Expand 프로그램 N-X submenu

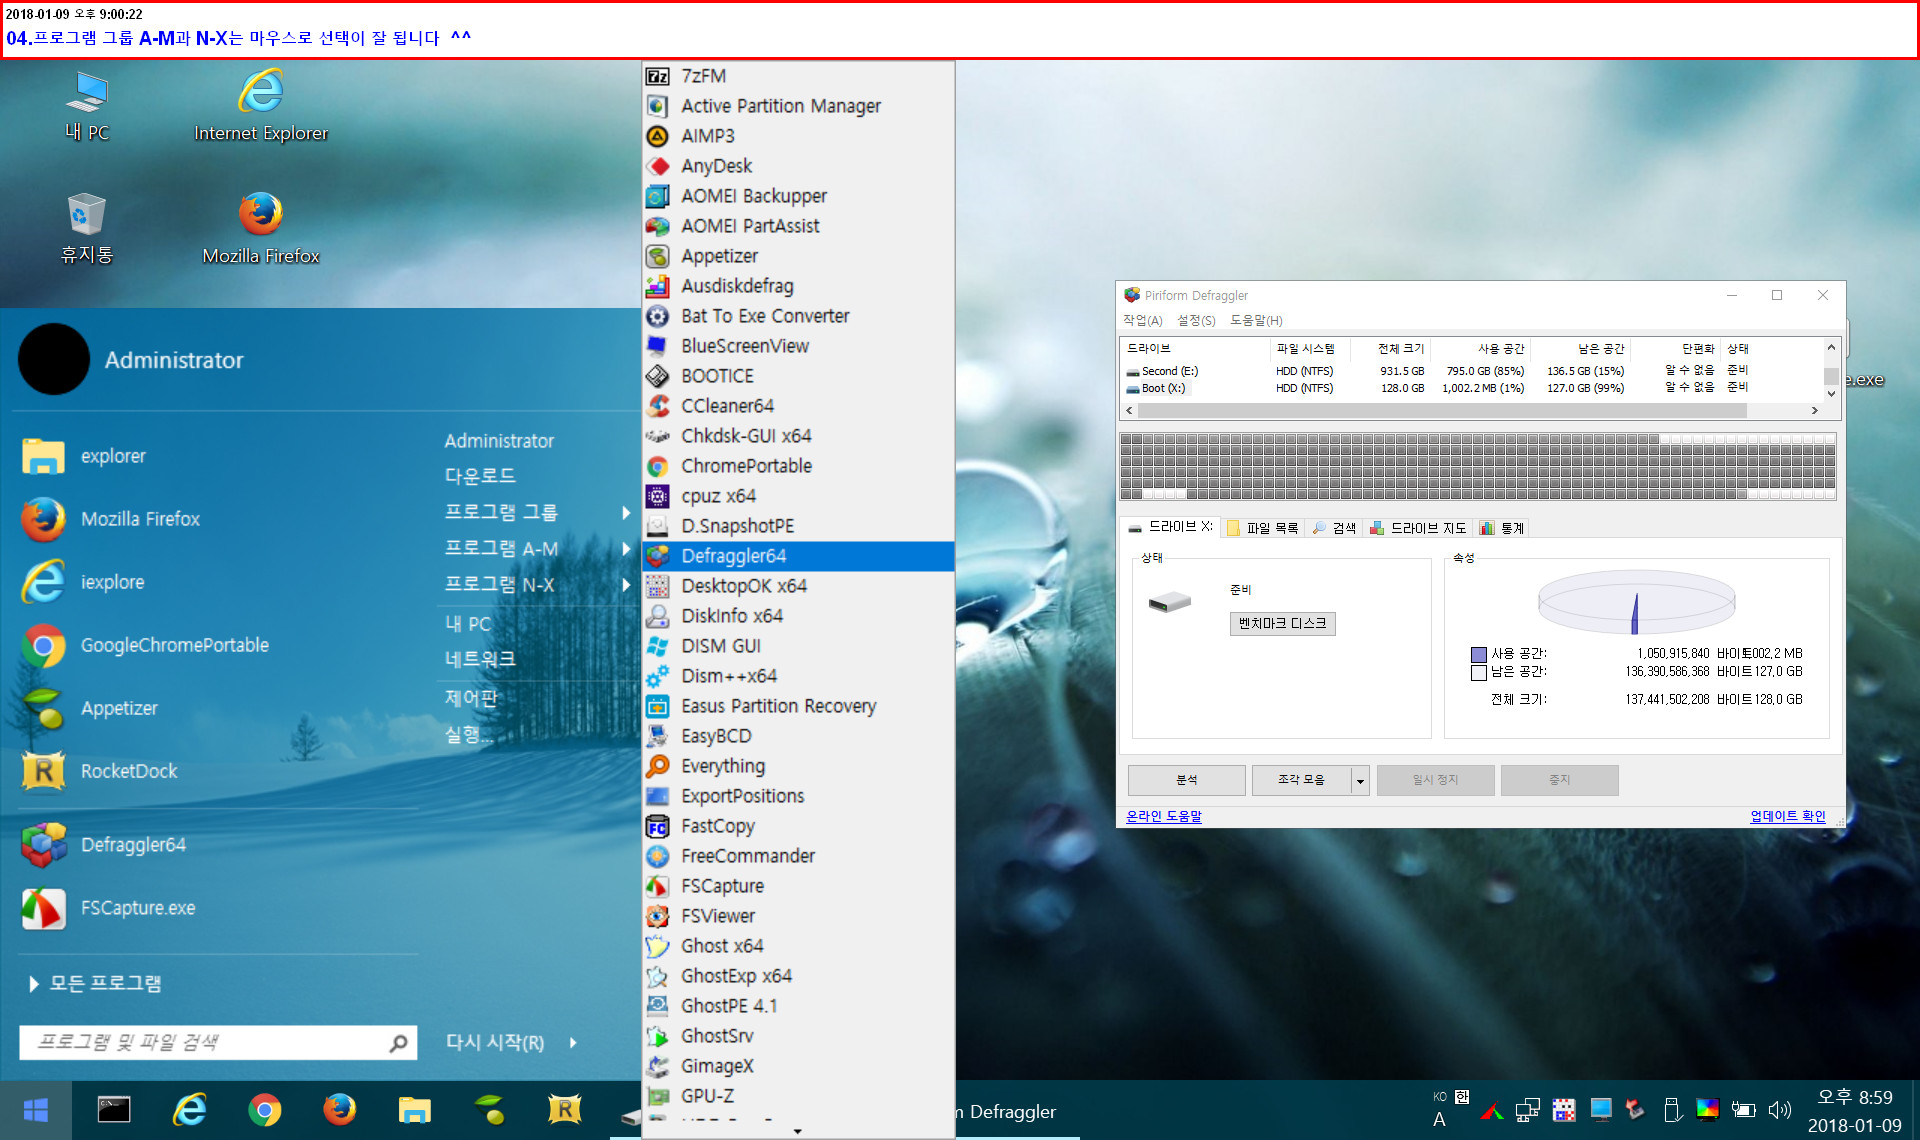click(x=538, y=585)
